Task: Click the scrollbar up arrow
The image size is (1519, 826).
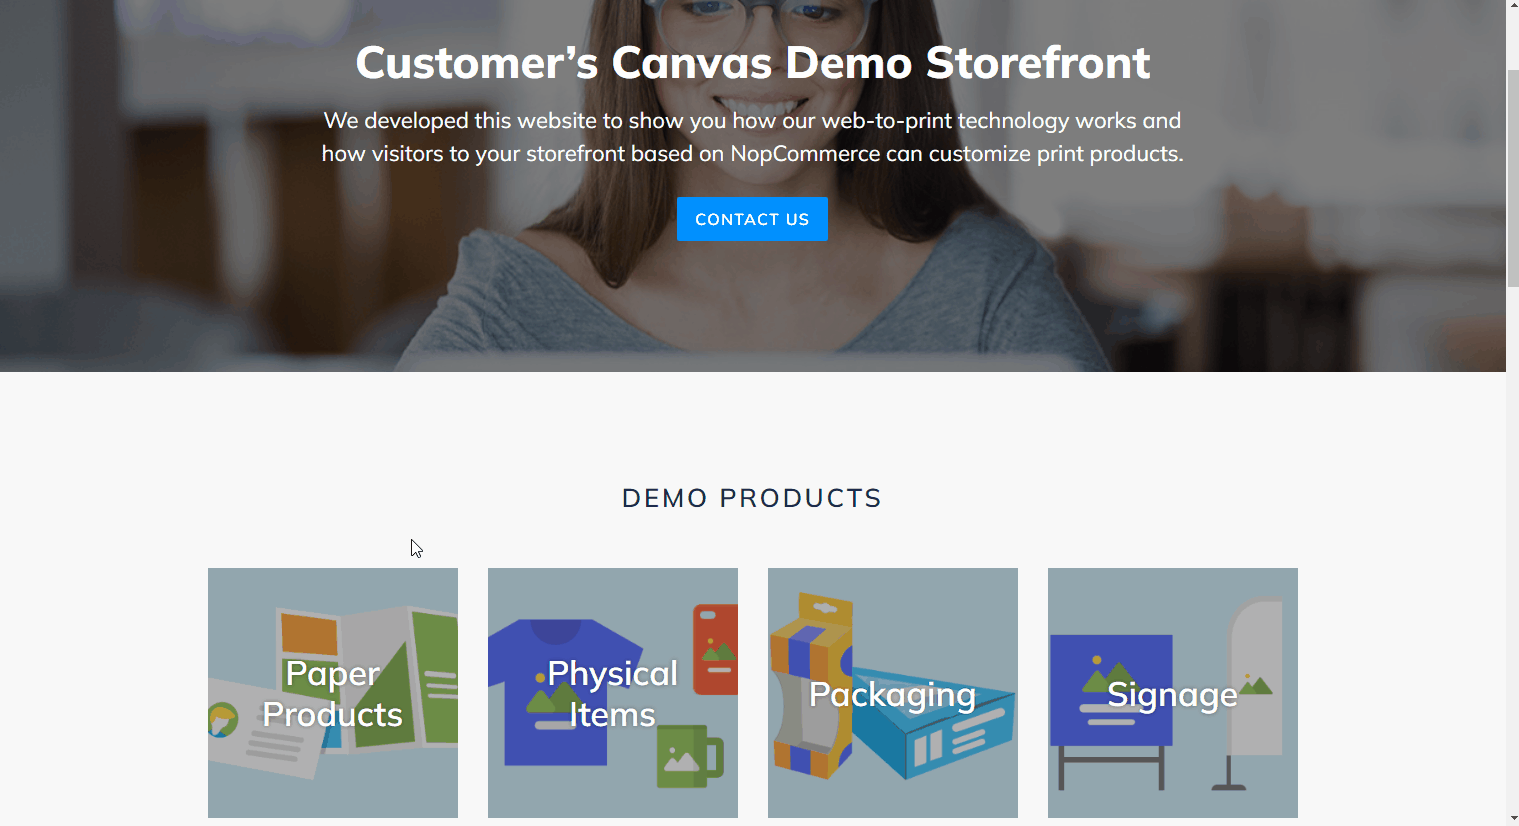Action: point(1512,8)
